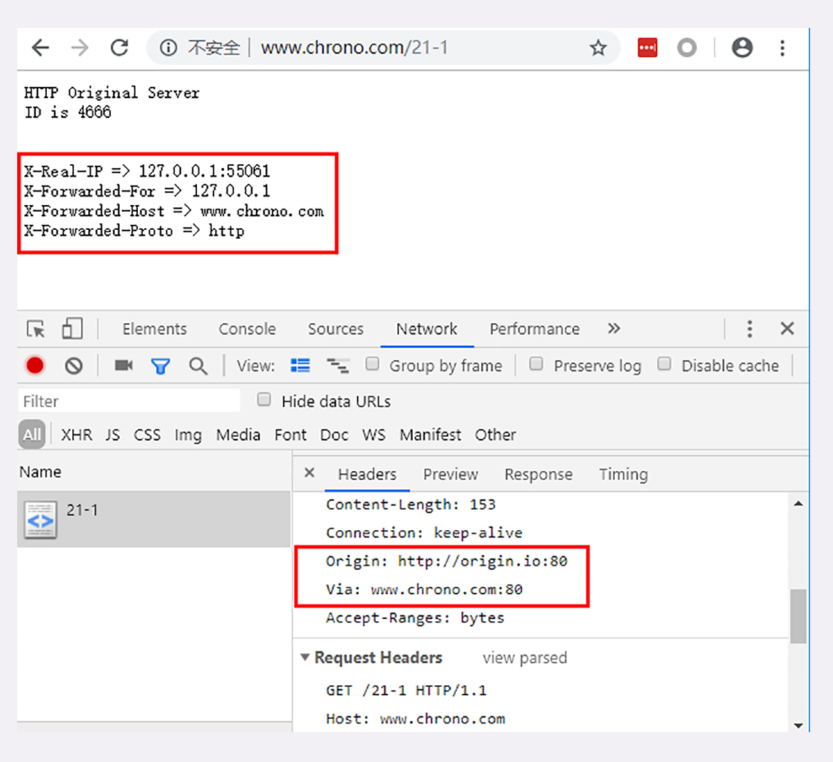View the Timing detail tab

624,474
